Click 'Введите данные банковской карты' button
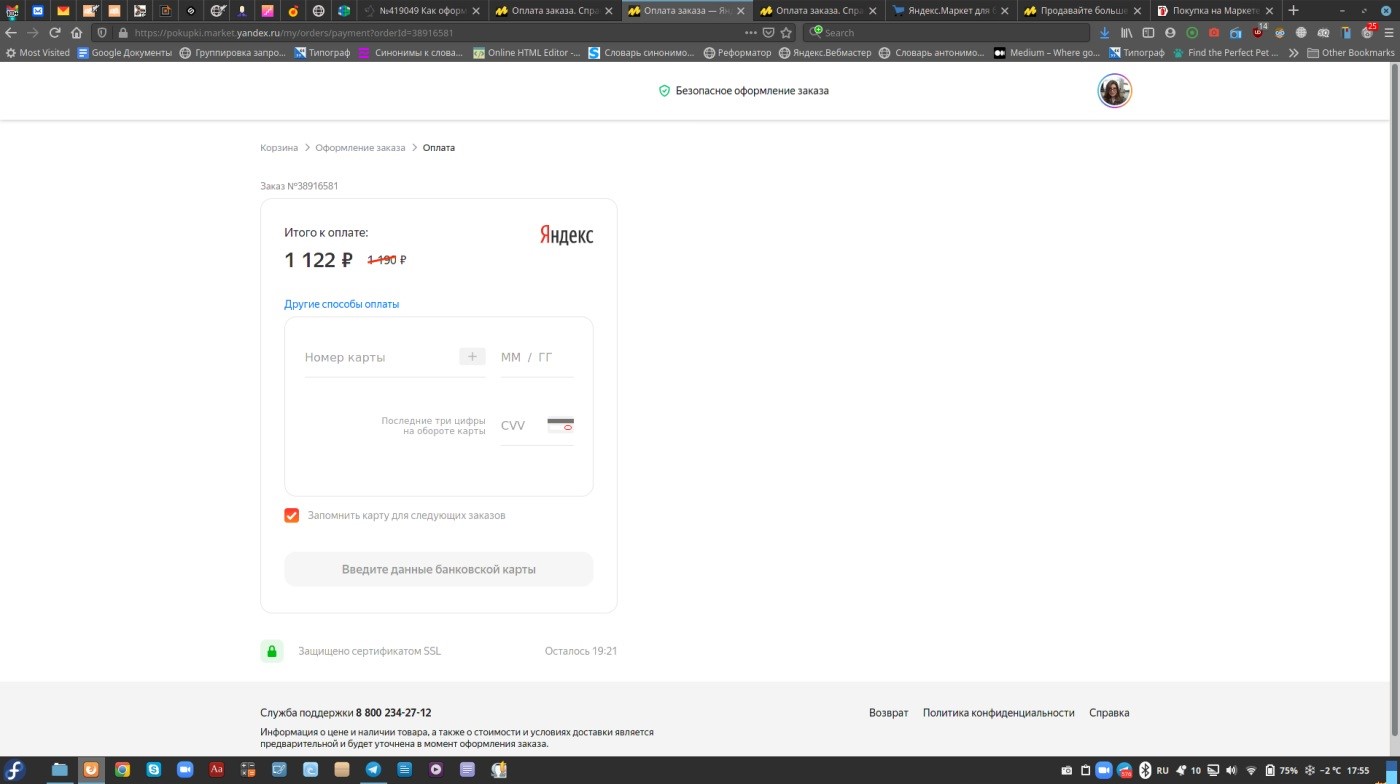 [x=439, y=569]
